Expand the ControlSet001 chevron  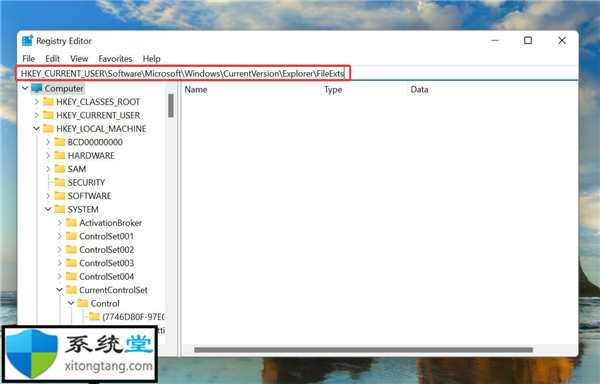coord(59,236)
